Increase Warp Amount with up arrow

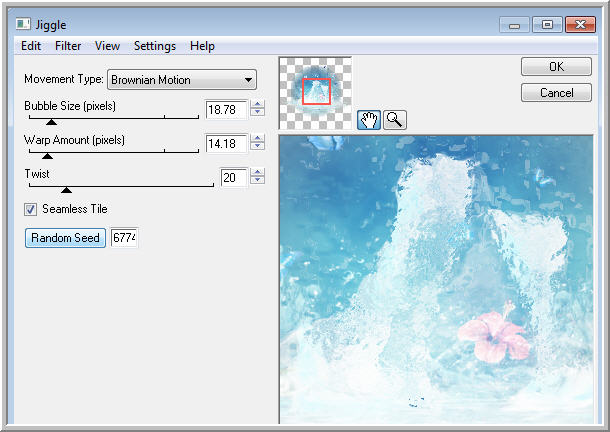pyautogui.click(x=258, y=138)
